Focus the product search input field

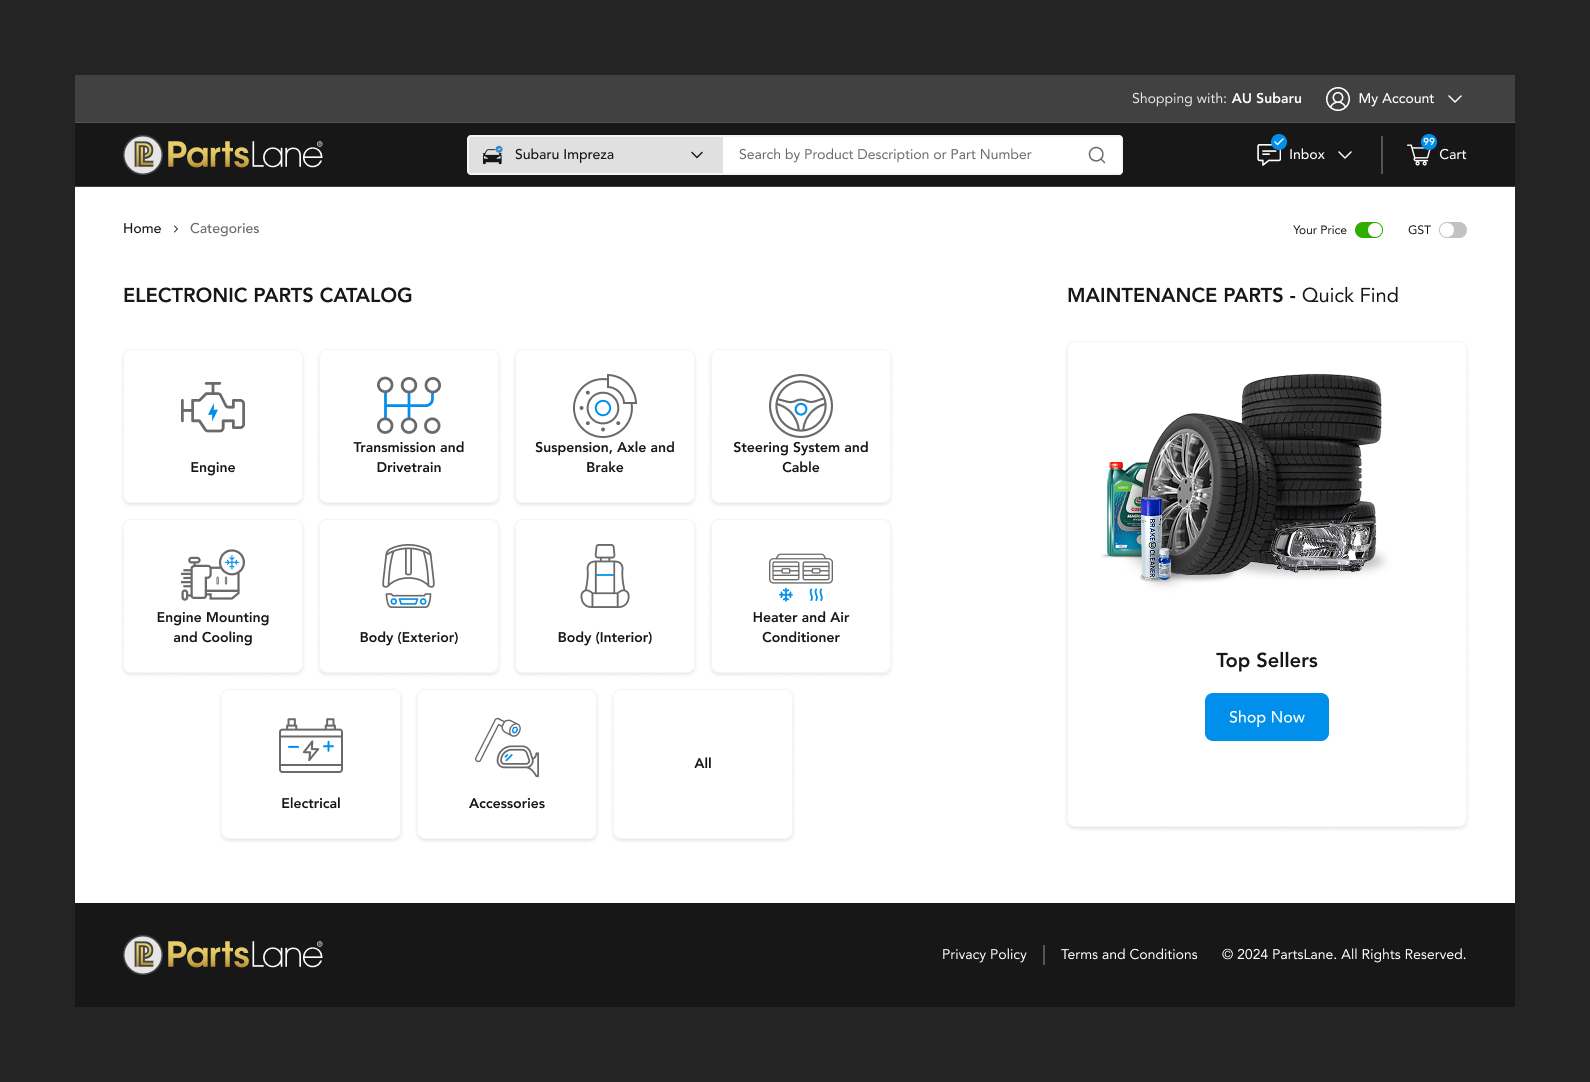[905, 155]
